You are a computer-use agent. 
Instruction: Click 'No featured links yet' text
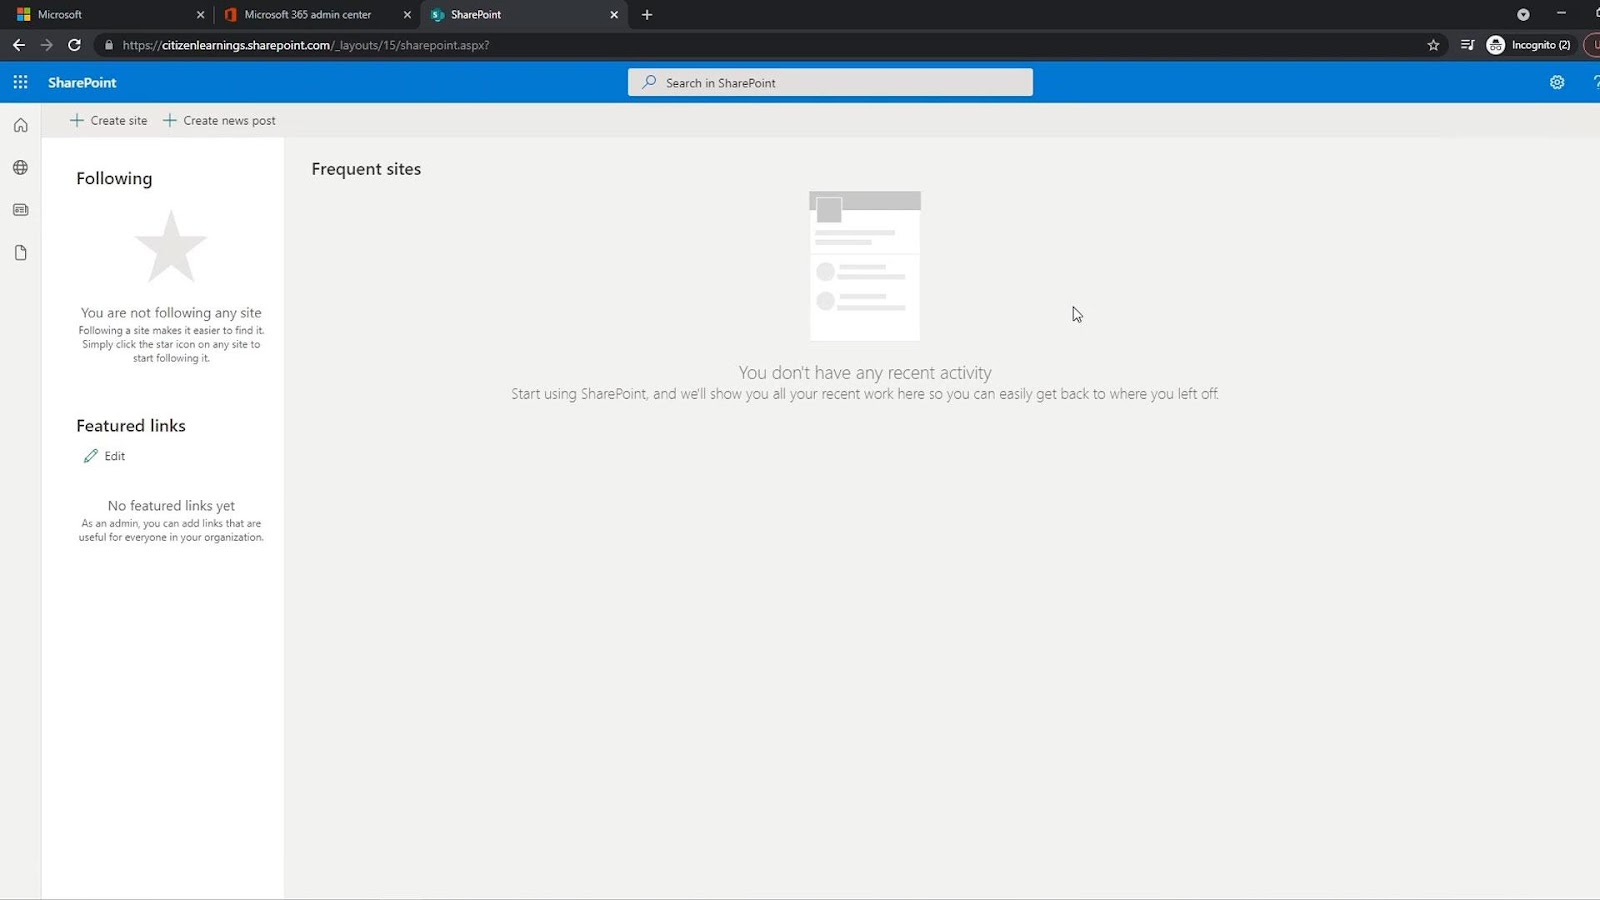(171, 506)
